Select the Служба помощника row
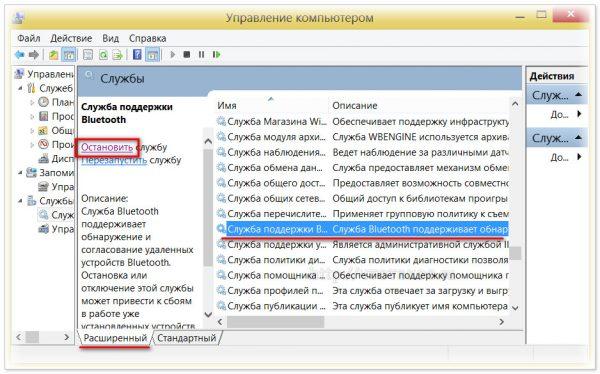The image size is (600, 374). (x=362, y=275)
